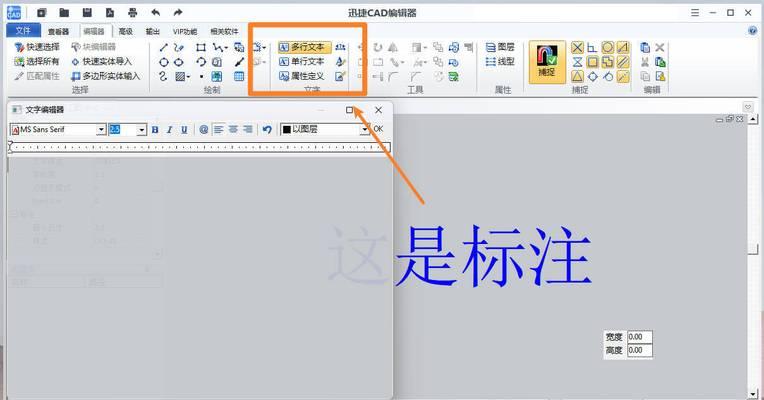
Task: Click 多行文本 multiline text button
Action: 303,47
